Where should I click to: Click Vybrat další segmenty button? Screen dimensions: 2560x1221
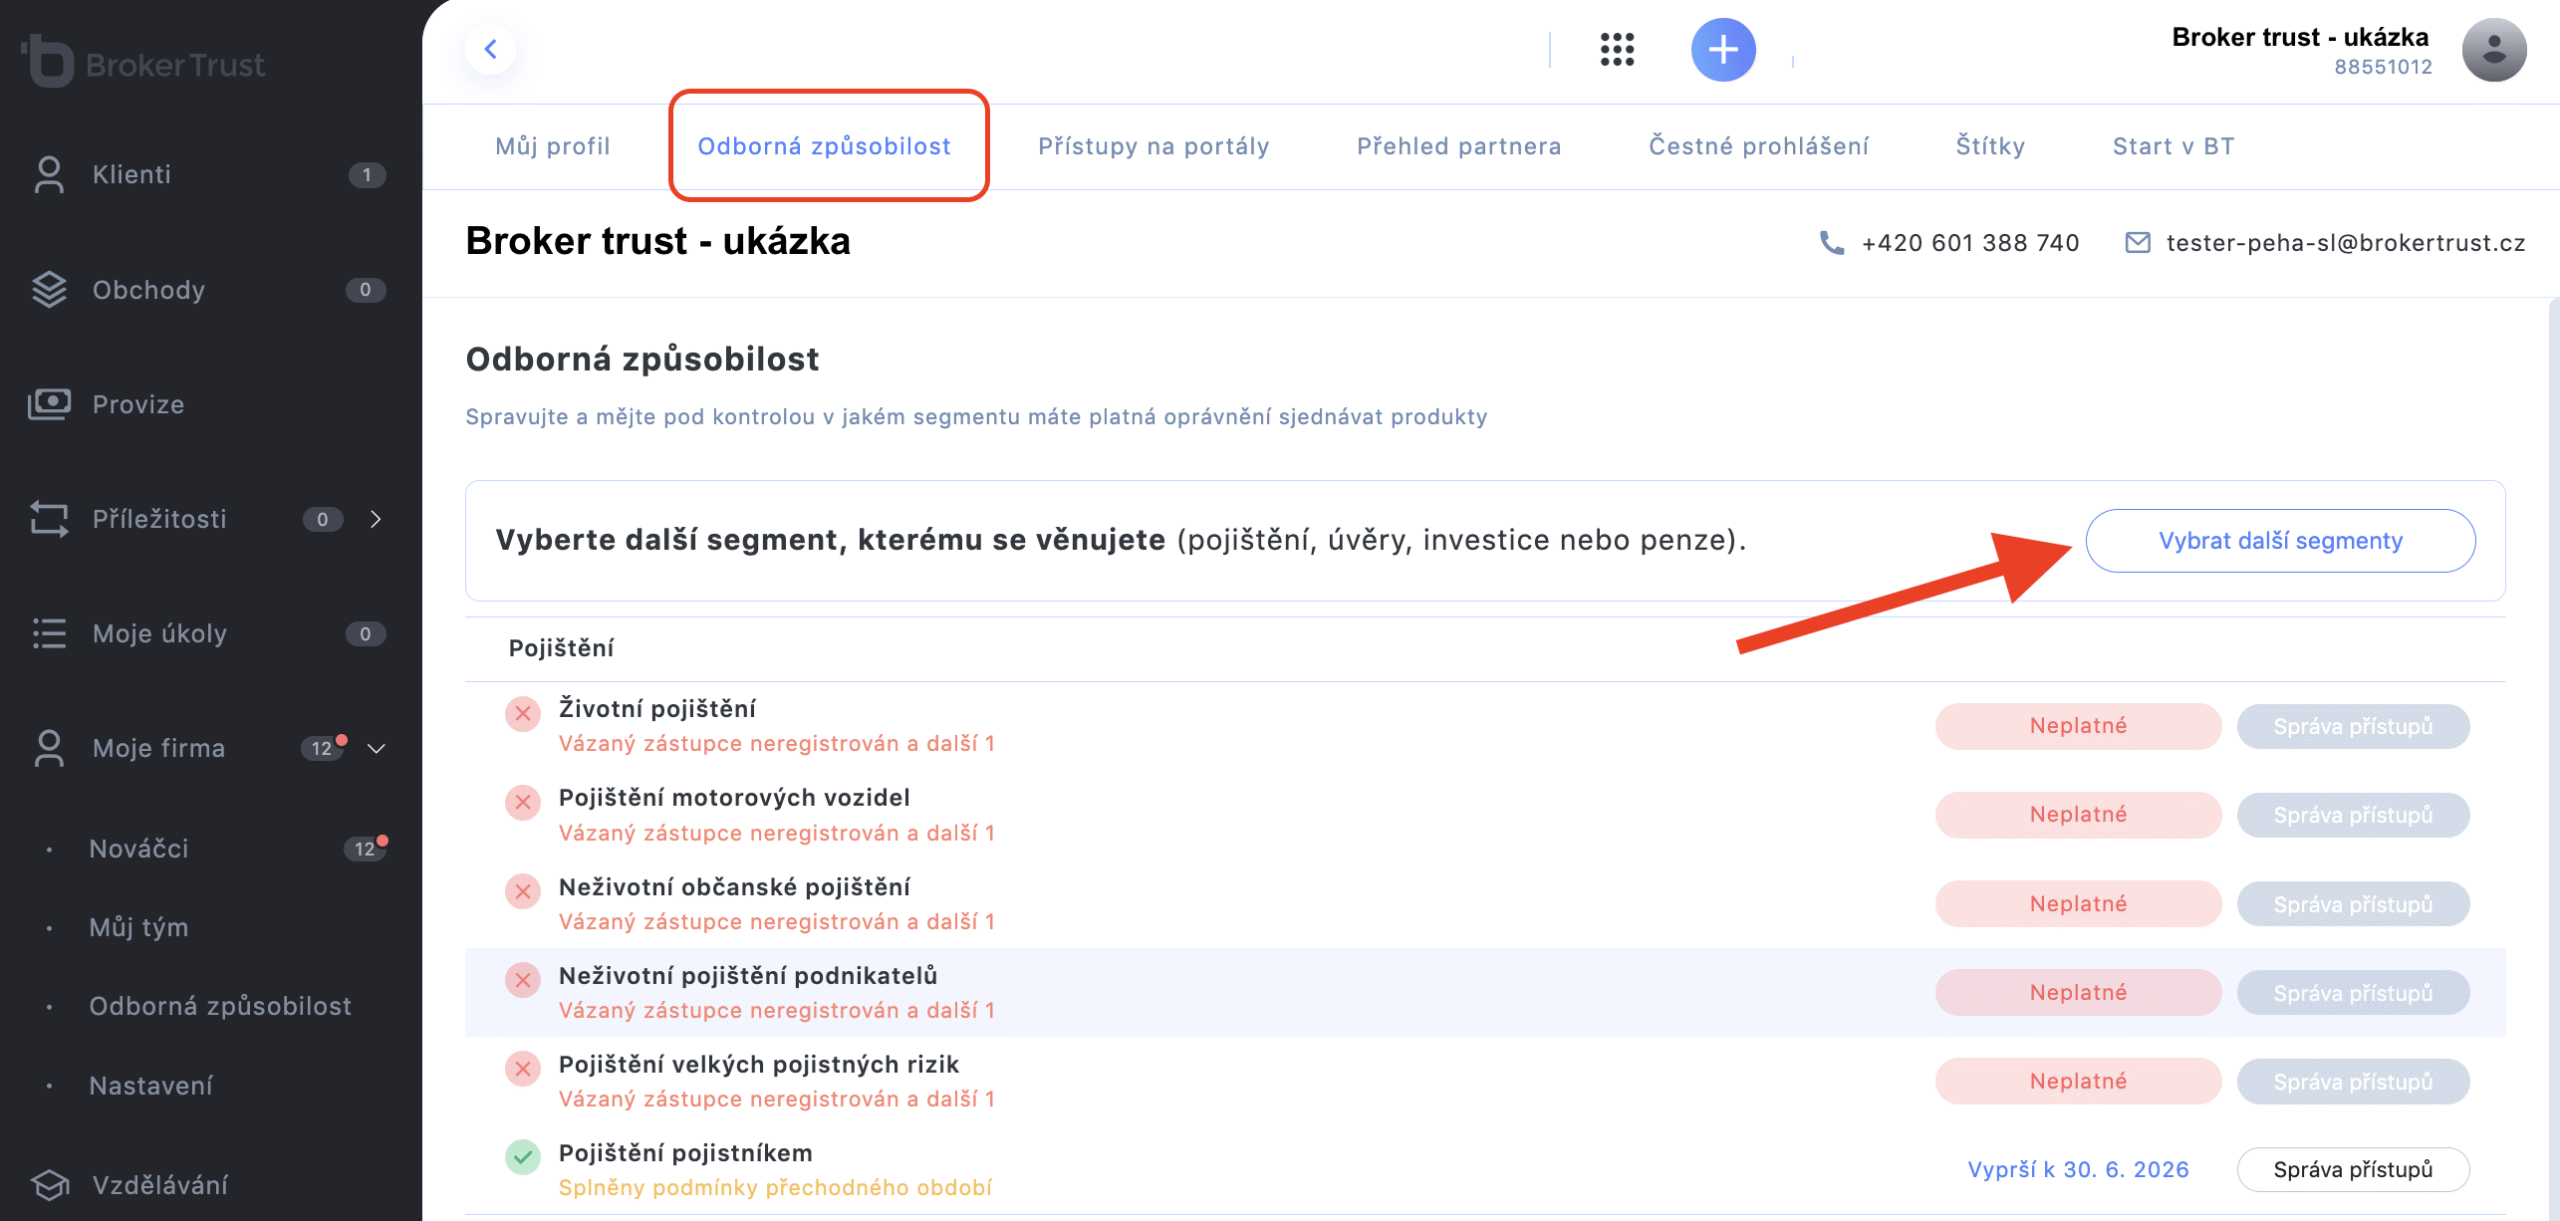[x=2279, y=541]
